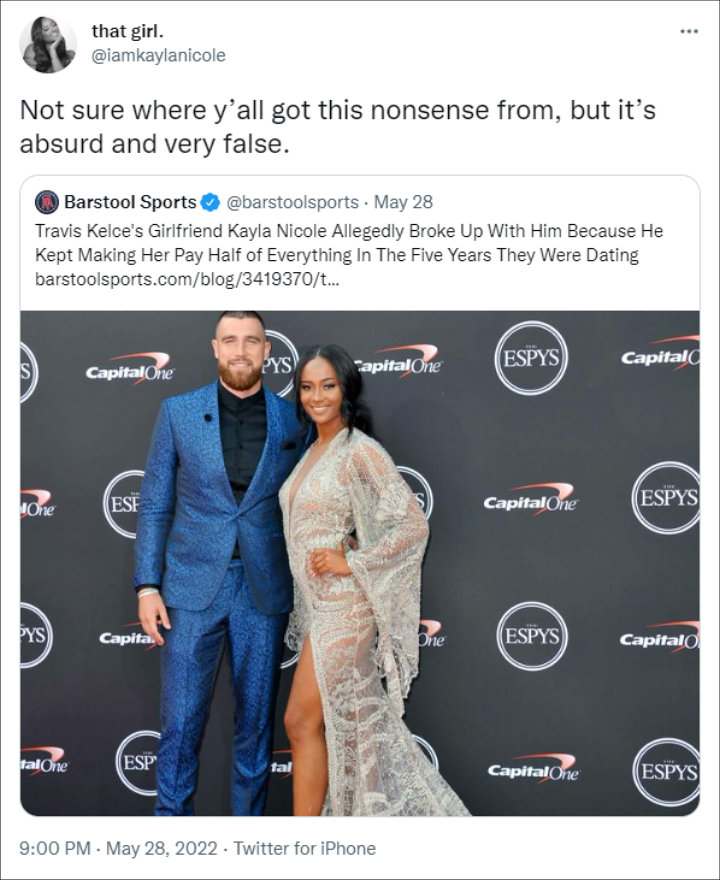The height and width of the screenshot is (880, 720).
Task: Click the 9:00 PM tweet timestamp
Action: click(x=55, y=848)
